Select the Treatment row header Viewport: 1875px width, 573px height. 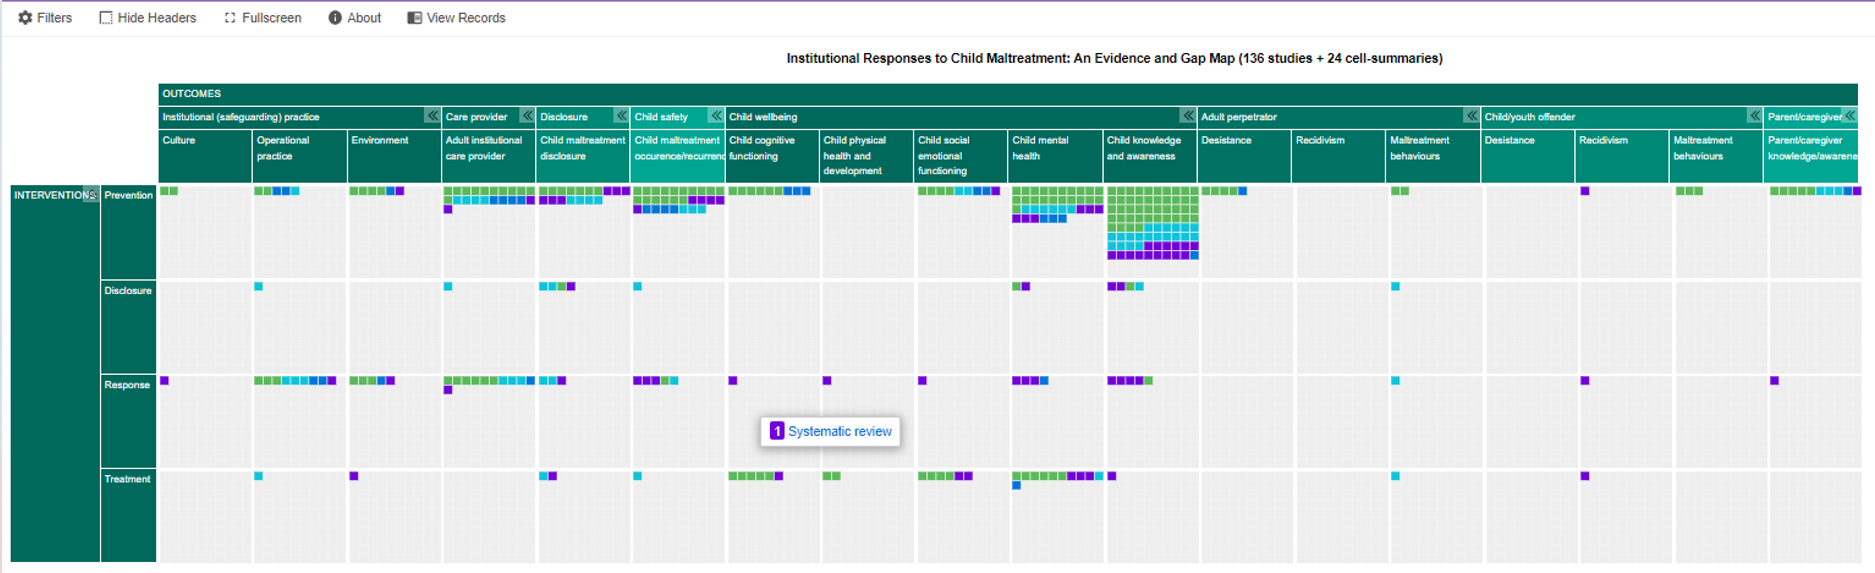click(x=127, y=480)
